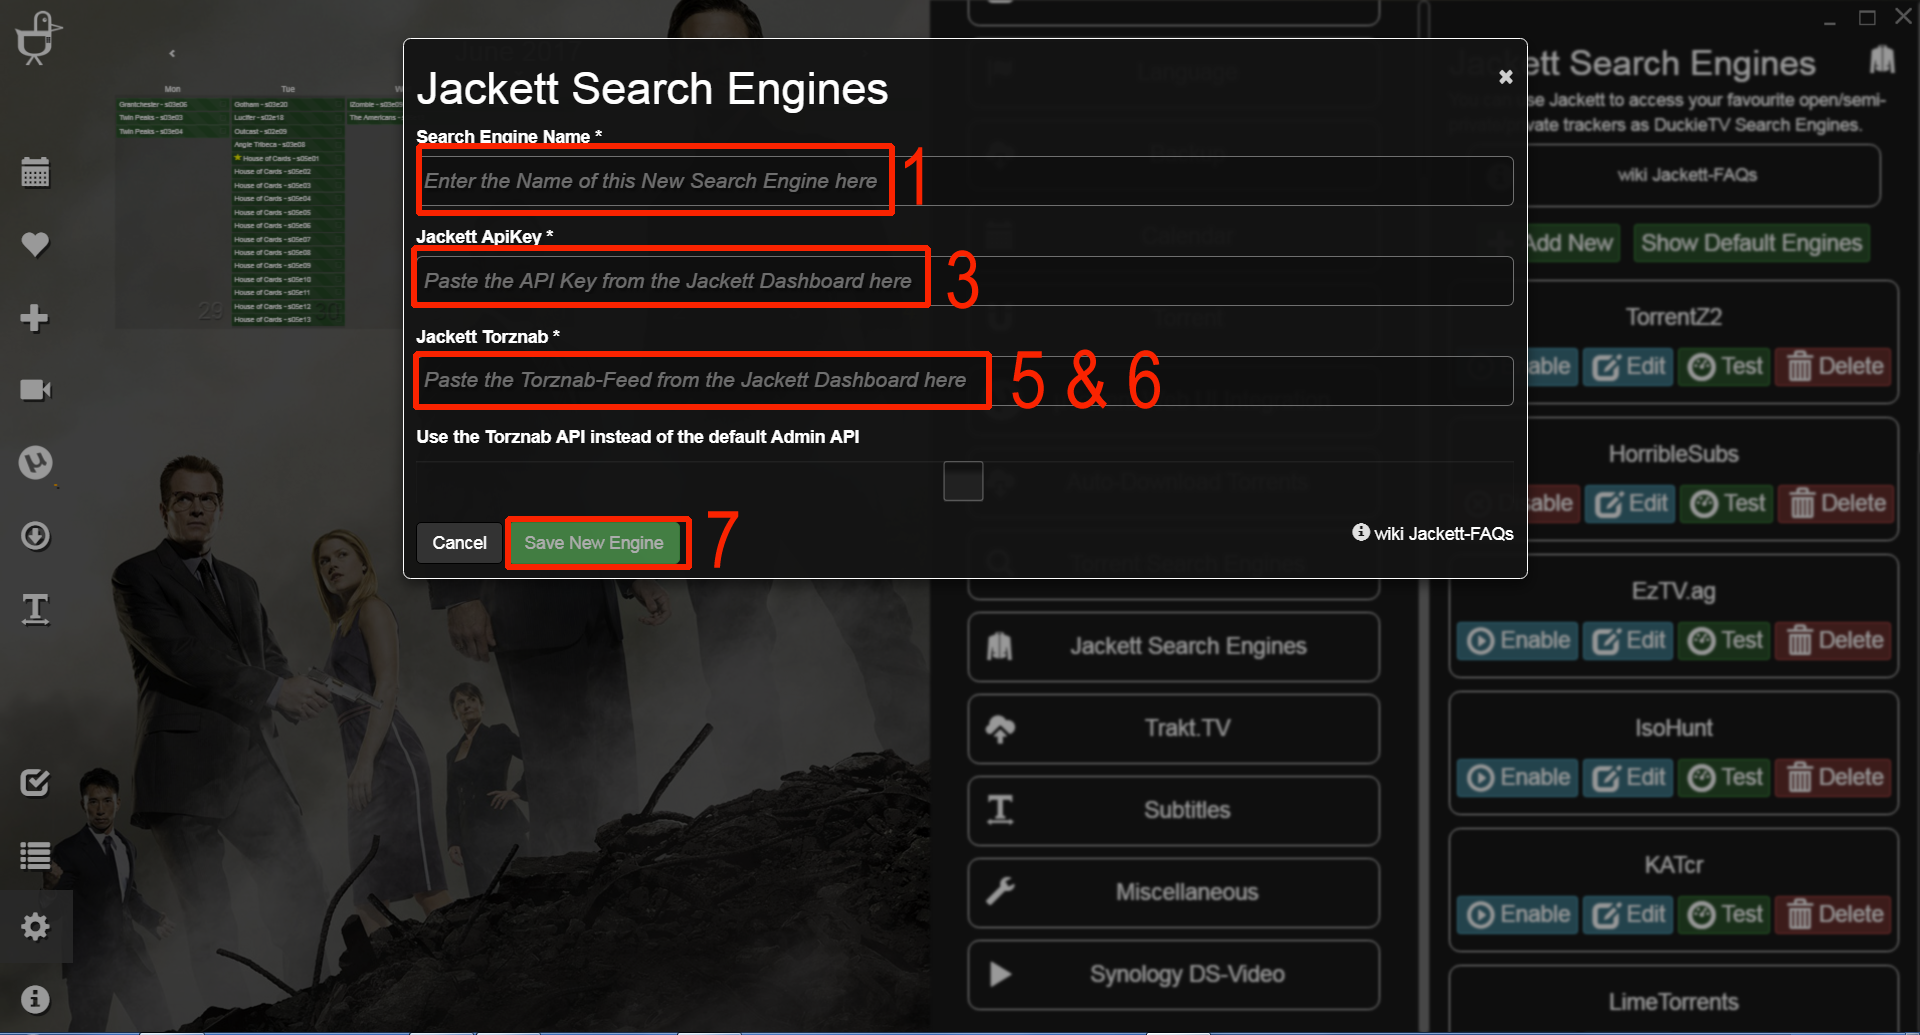Test the EzTV.ag engine

click(1726, 641)
